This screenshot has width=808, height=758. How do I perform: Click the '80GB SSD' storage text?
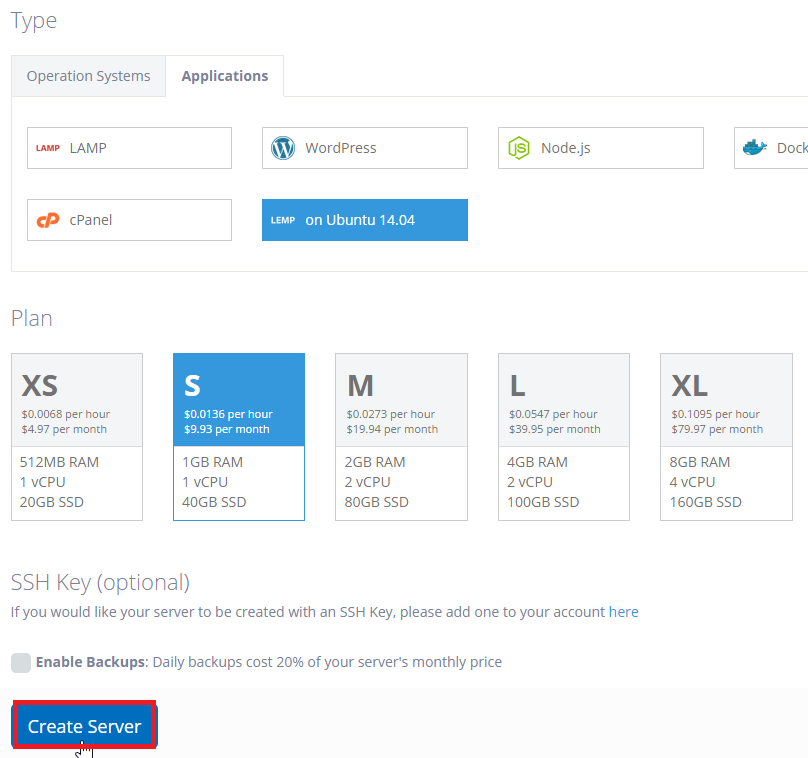[377, 502]
